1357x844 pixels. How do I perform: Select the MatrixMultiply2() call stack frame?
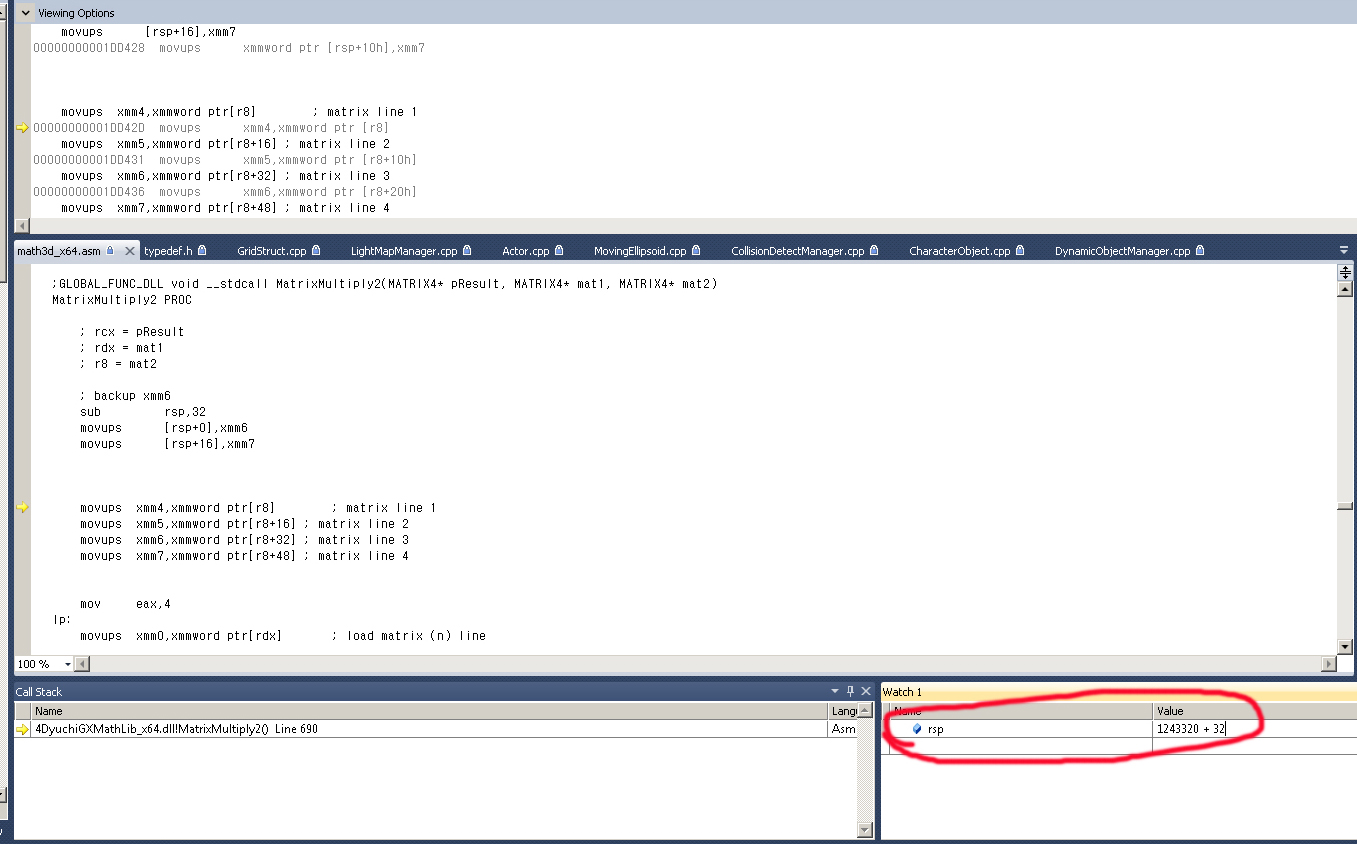(x=176, y=729)
